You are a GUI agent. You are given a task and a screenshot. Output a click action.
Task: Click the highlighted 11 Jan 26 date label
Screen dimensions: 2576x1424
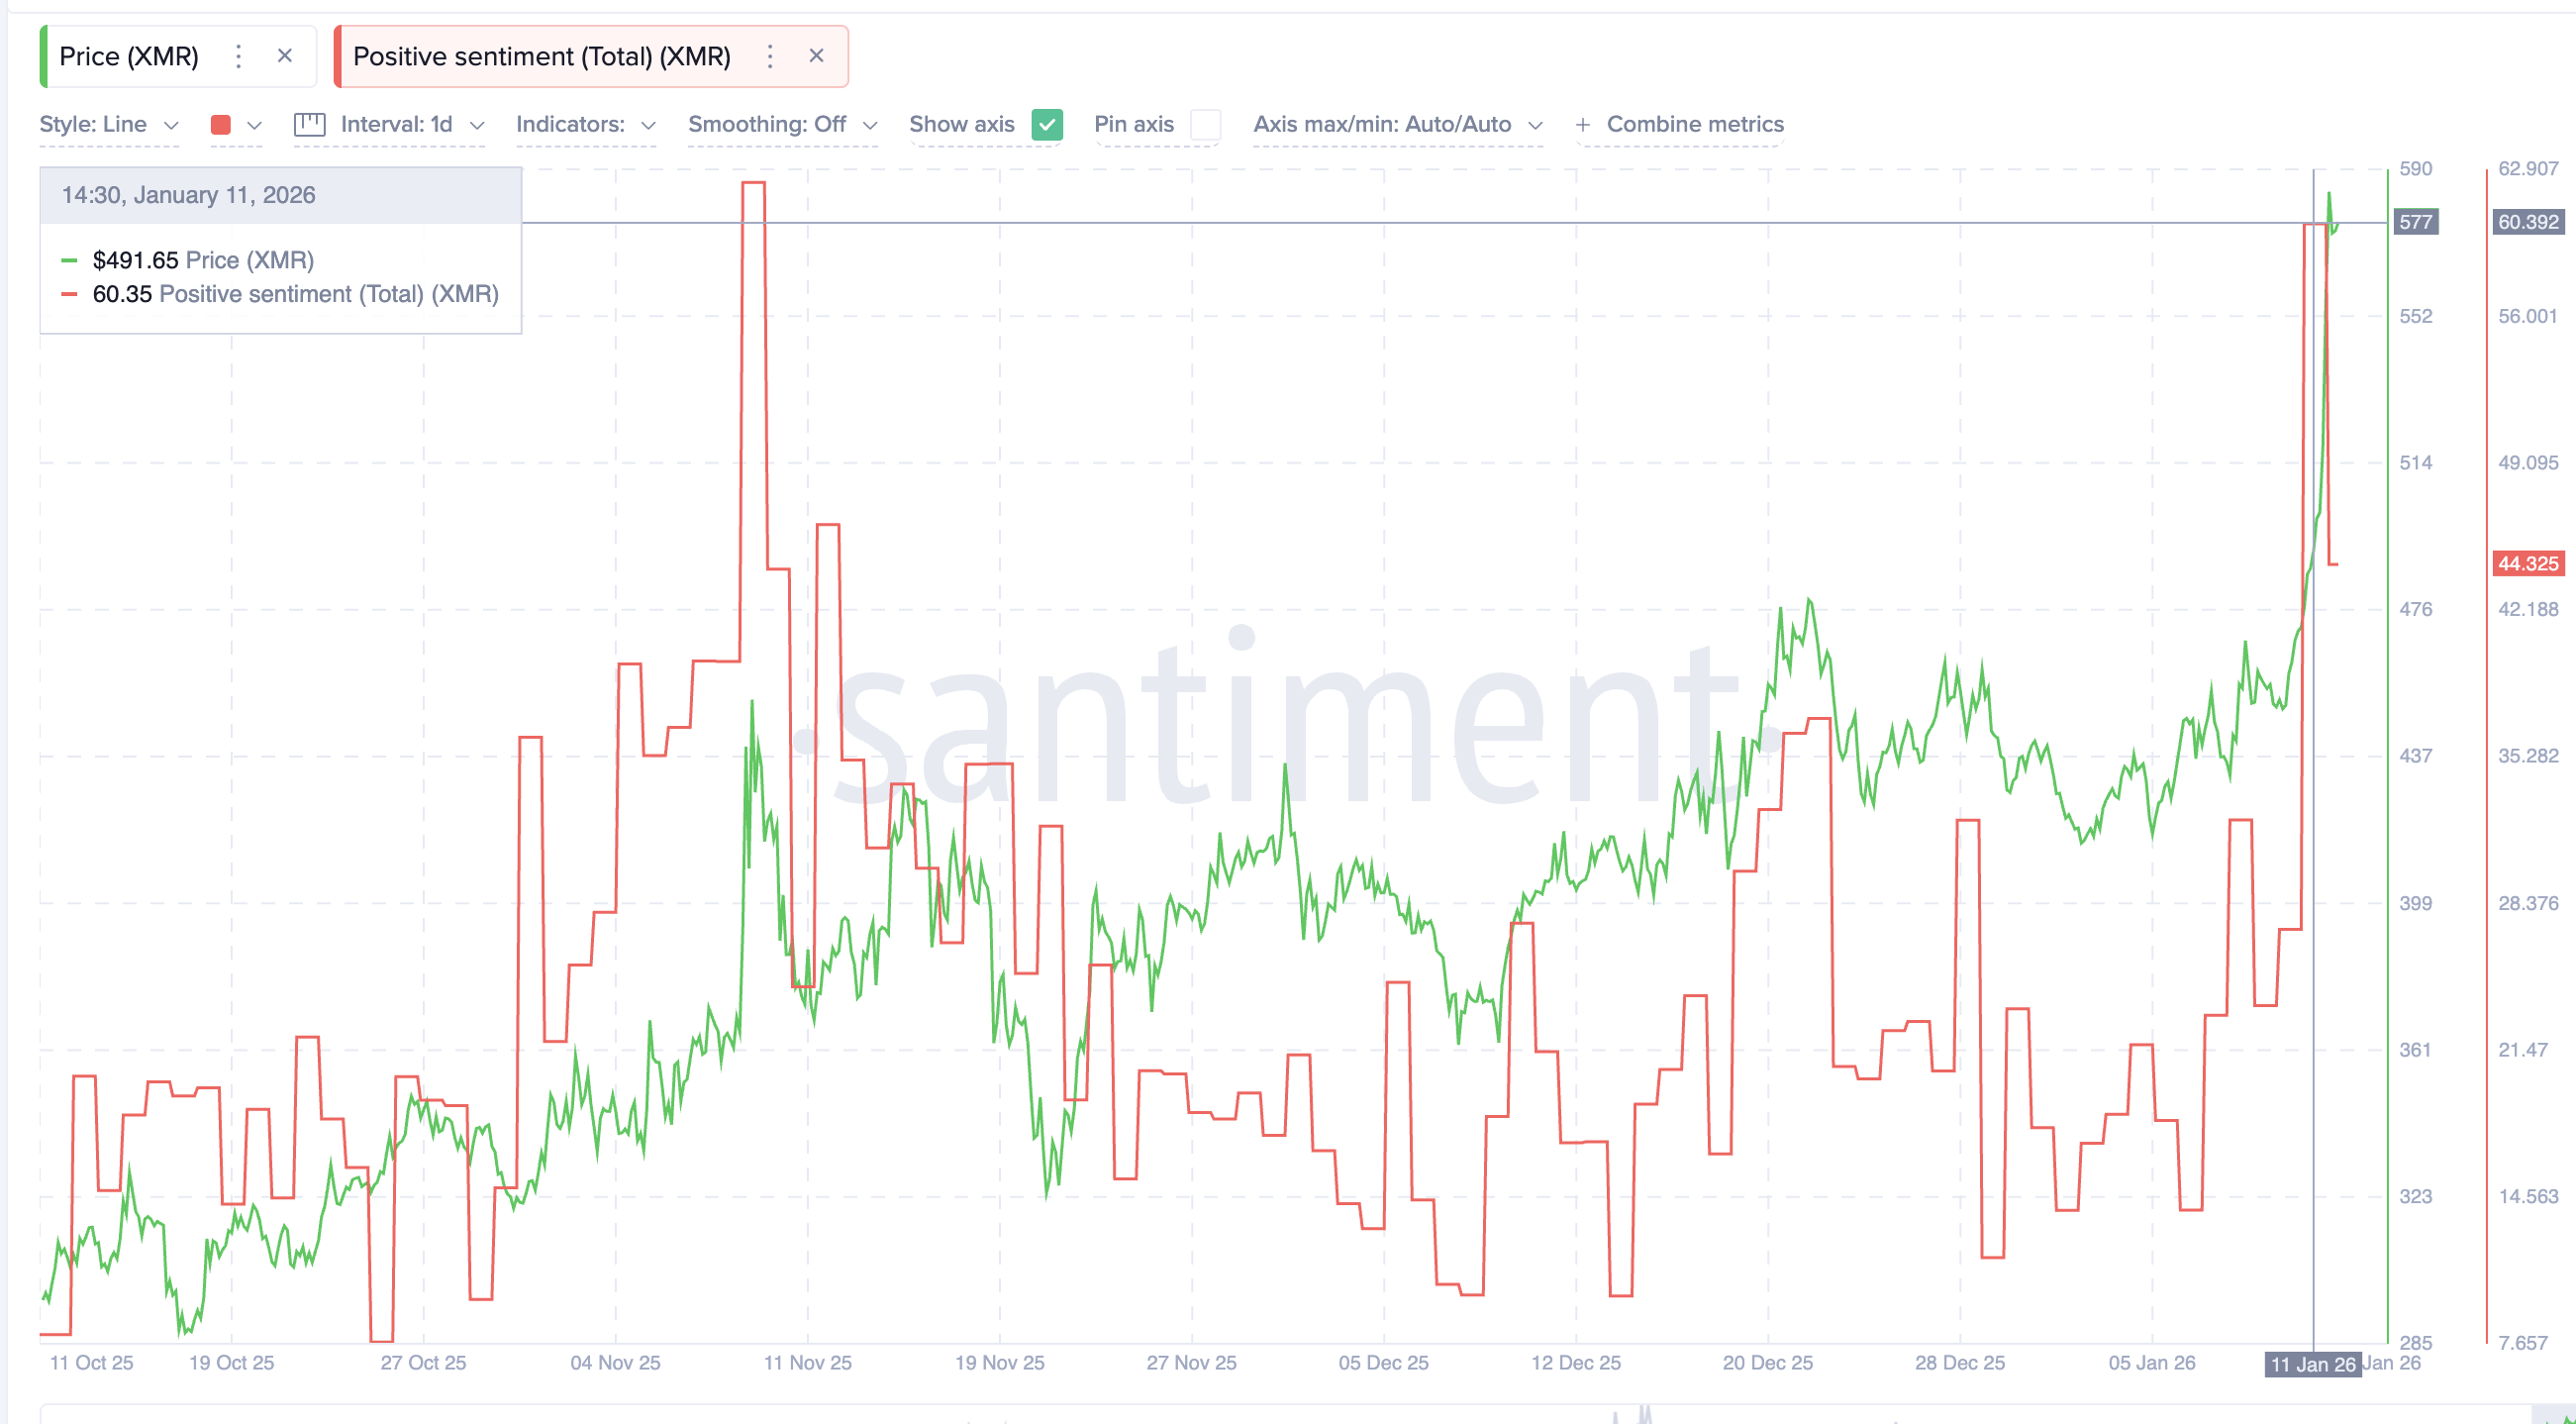(2313, 1362)
